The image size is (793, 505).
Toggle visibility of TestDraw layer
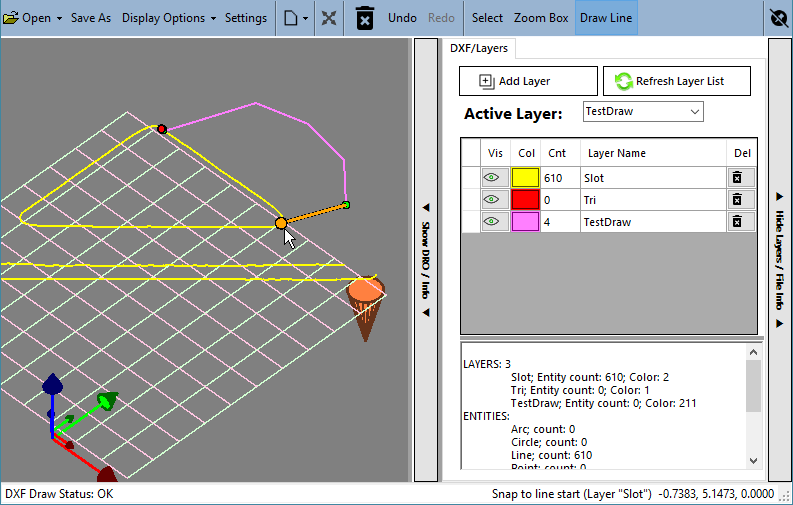pos(495,222)
